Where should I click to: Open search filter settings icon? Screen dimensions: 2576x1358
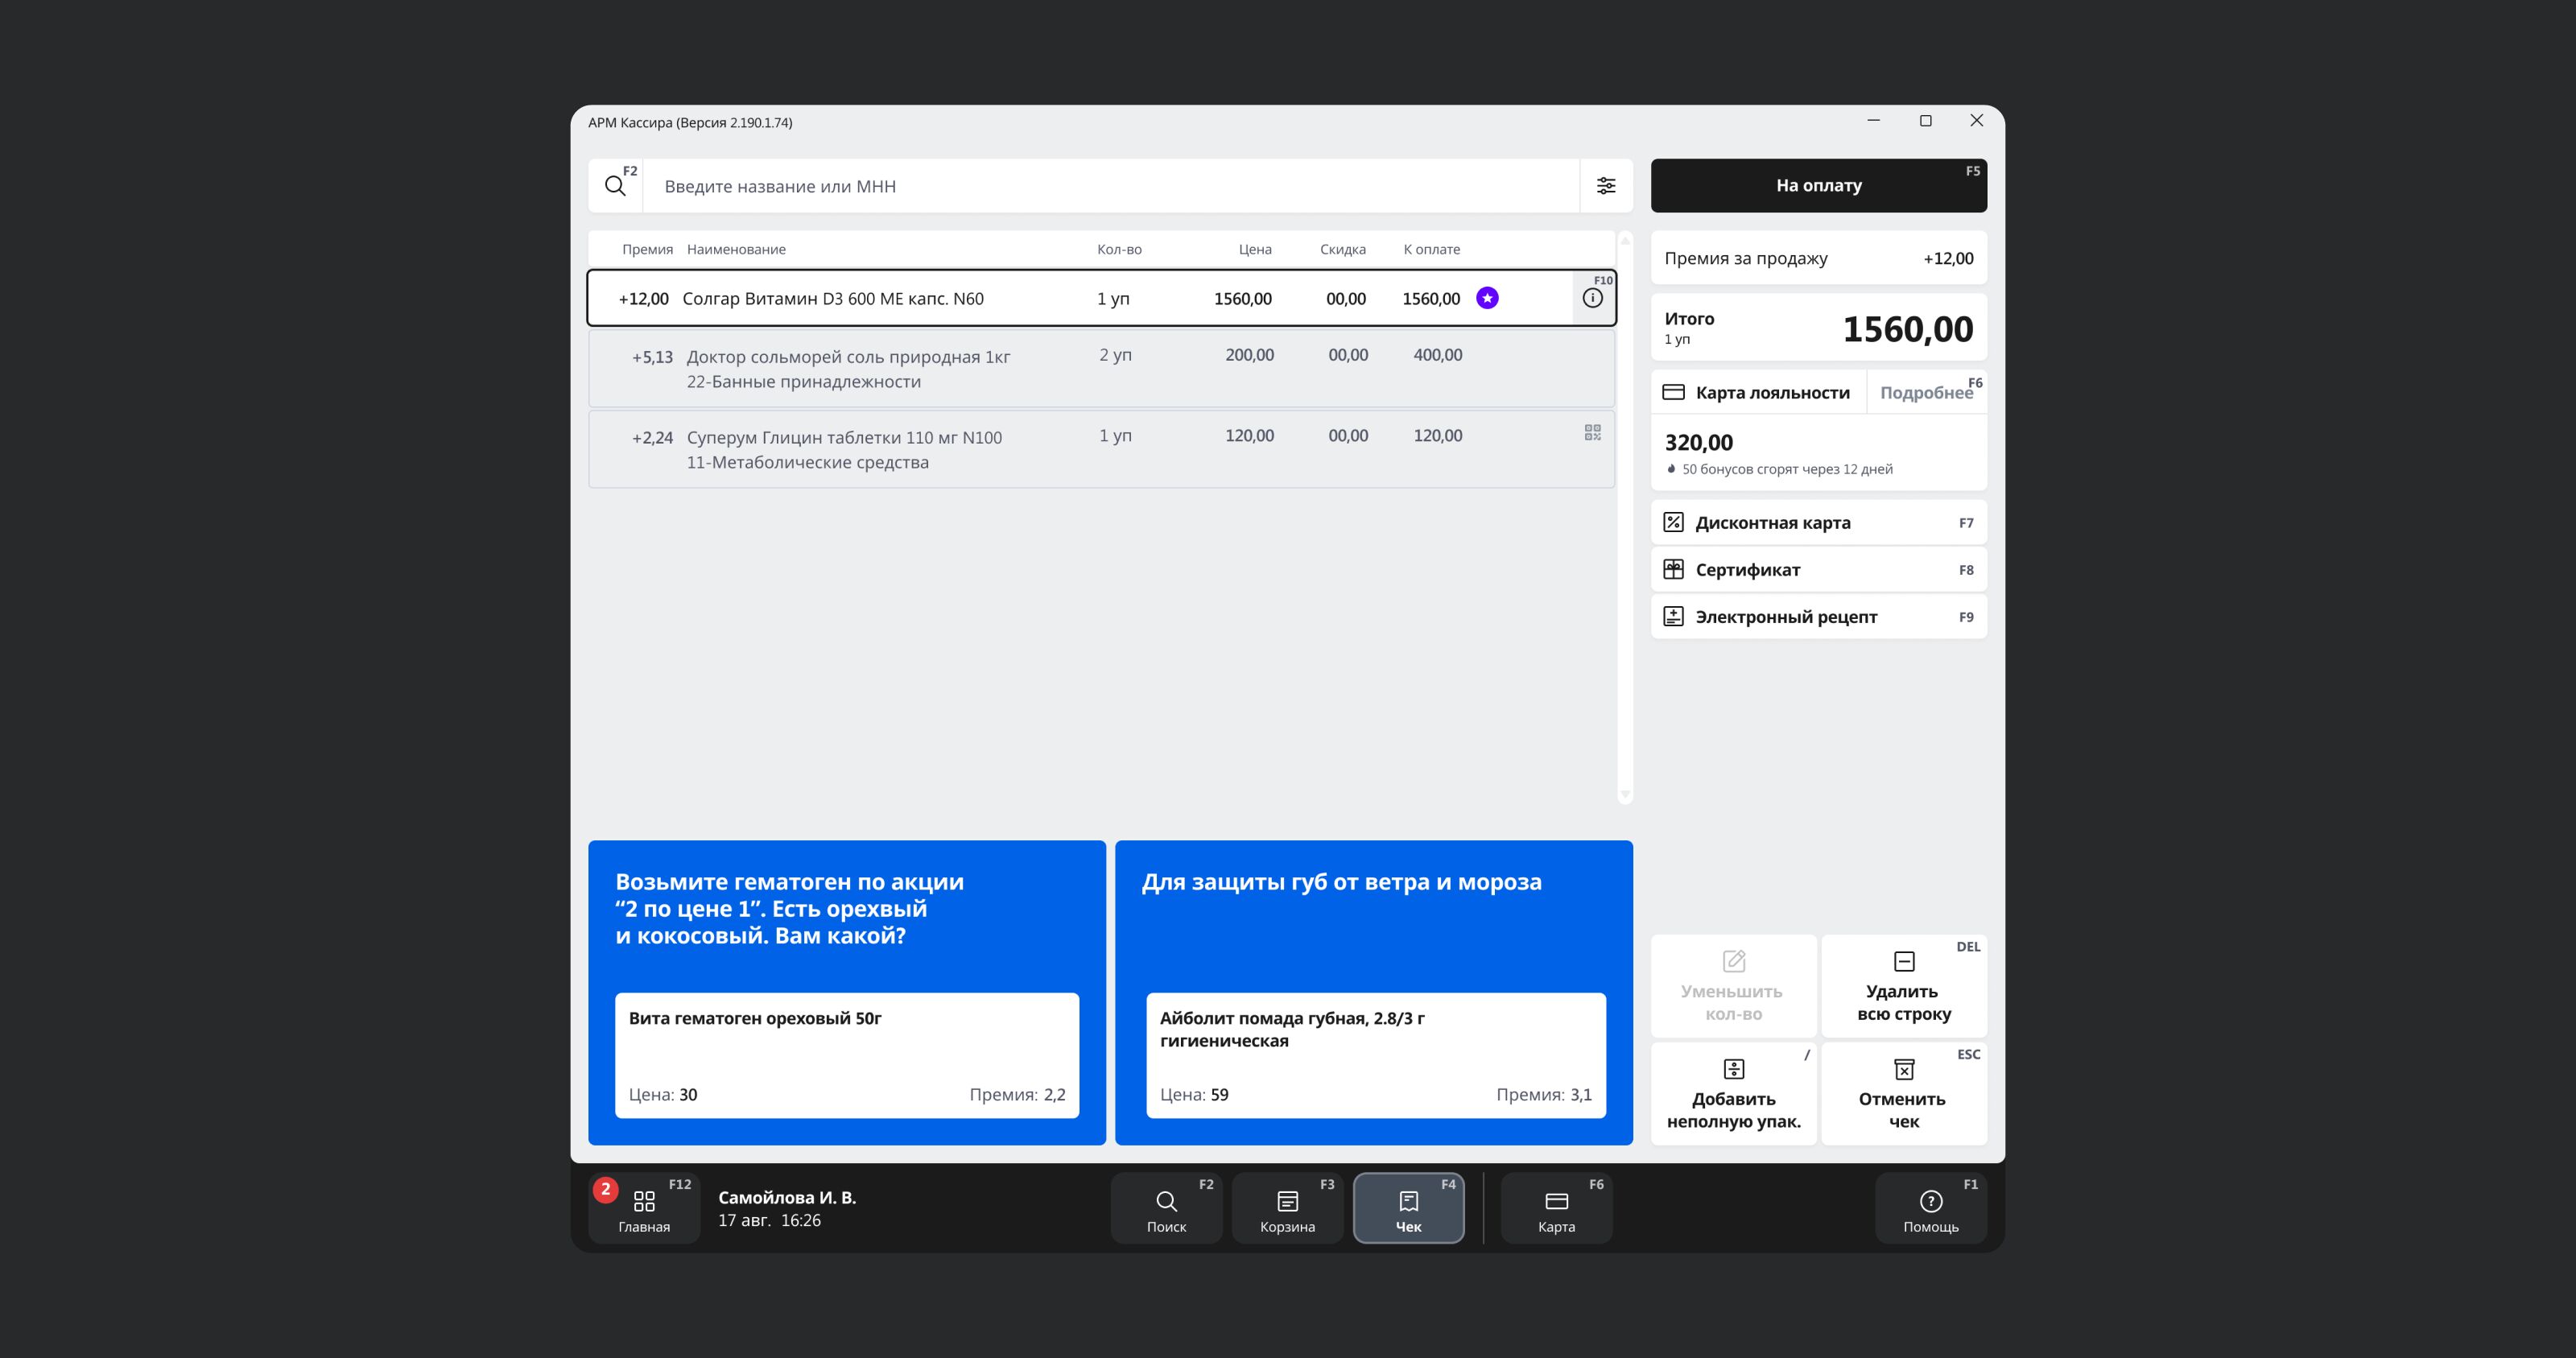[1605, 186]
